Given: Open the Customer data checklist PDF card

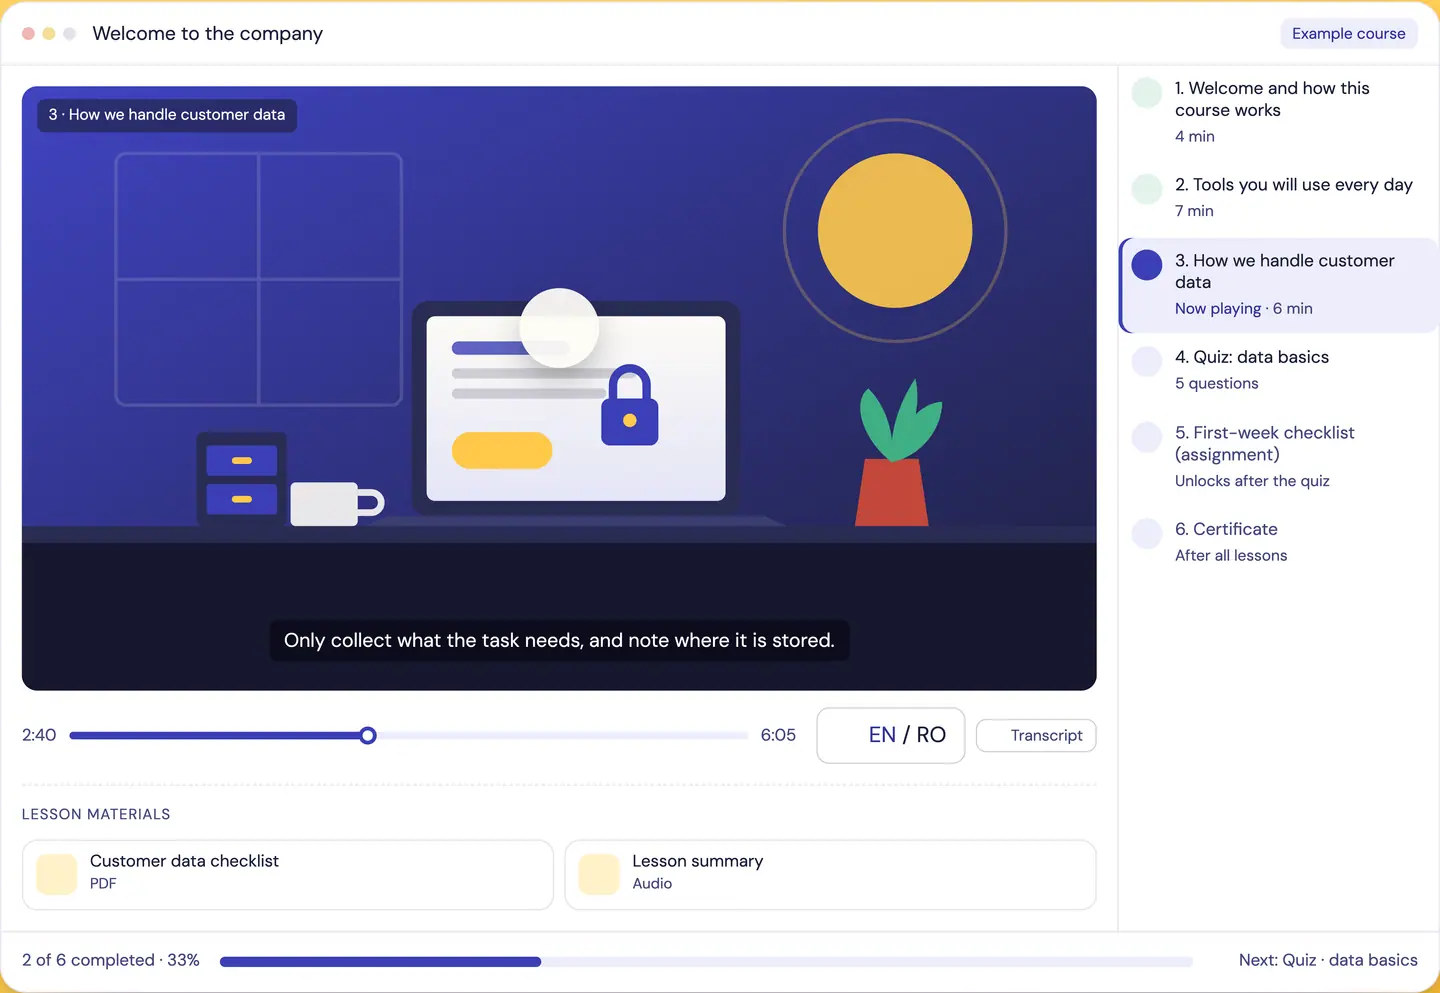Looking at the screenshot, I should [x=288, y=875].
